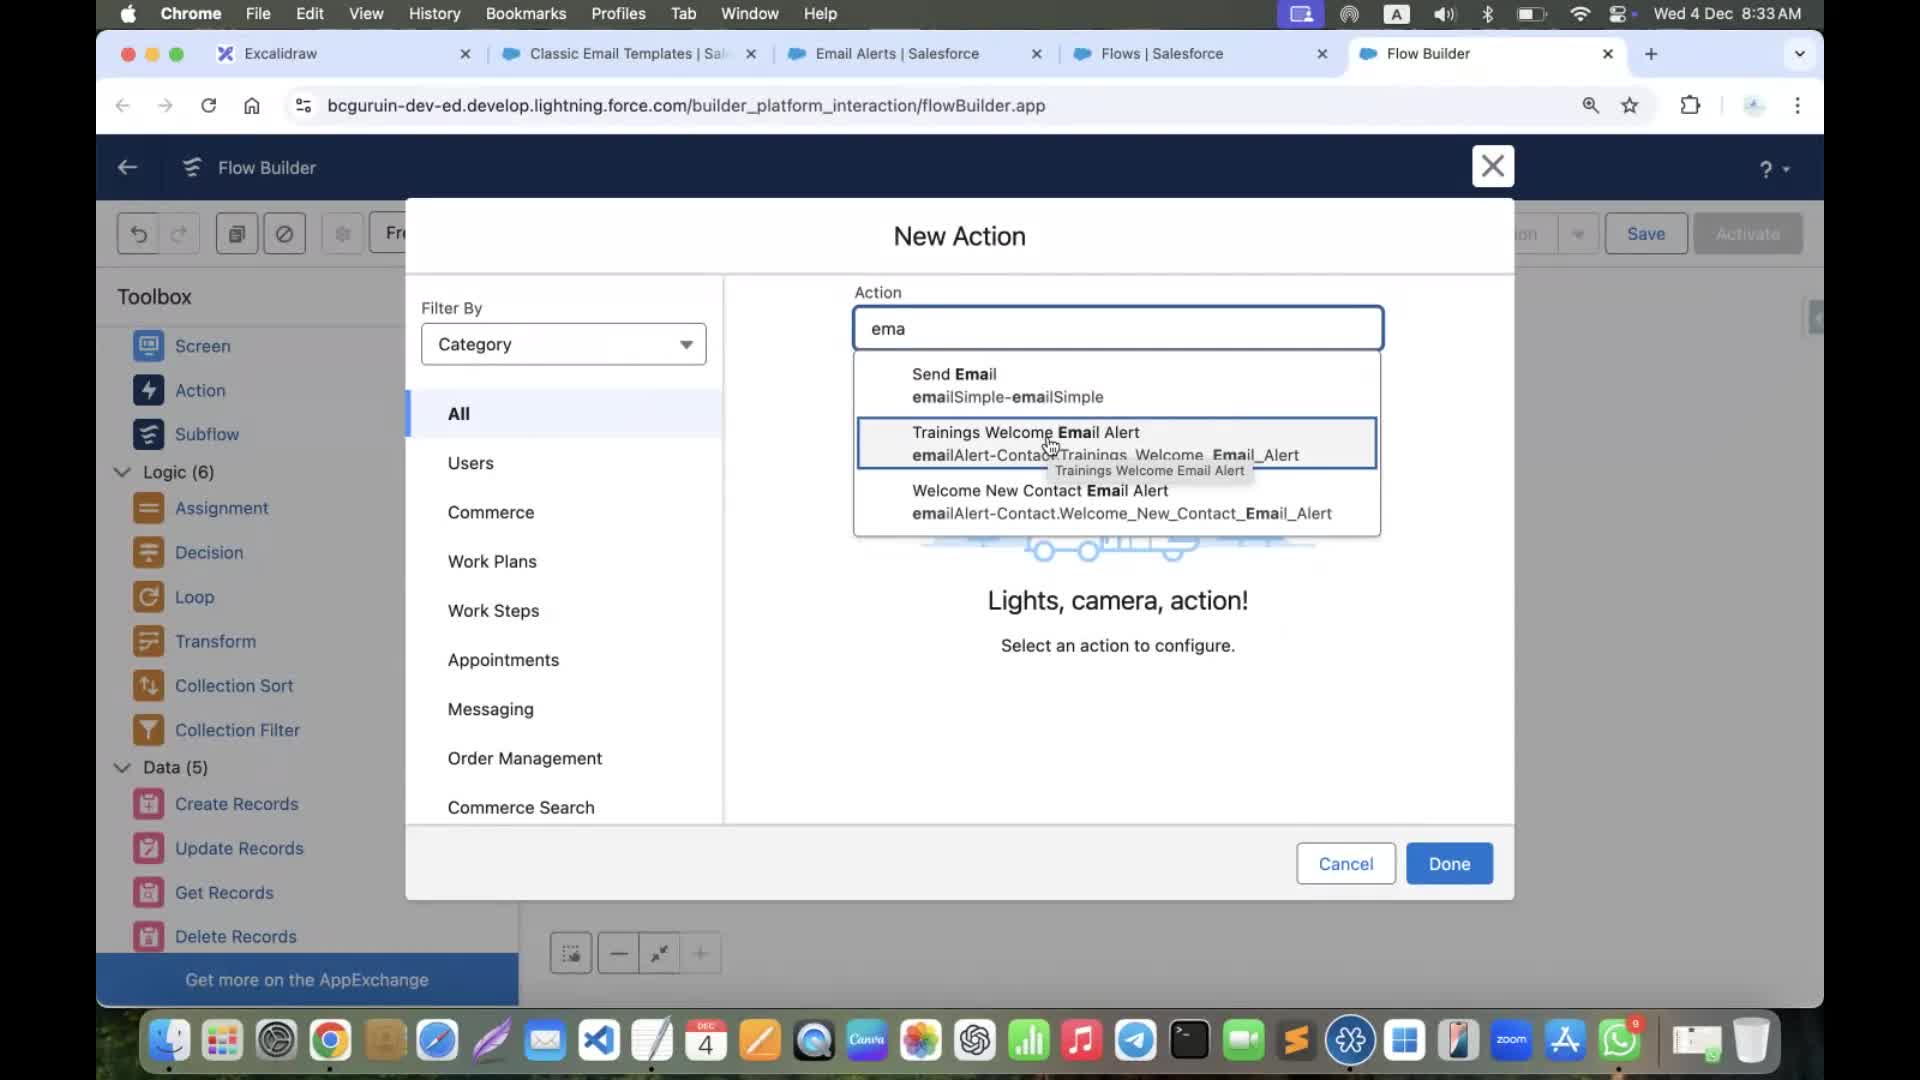Switch to Classic Email Templates tab
This screenshot has width=1920, height=1080.
[630, 54]
